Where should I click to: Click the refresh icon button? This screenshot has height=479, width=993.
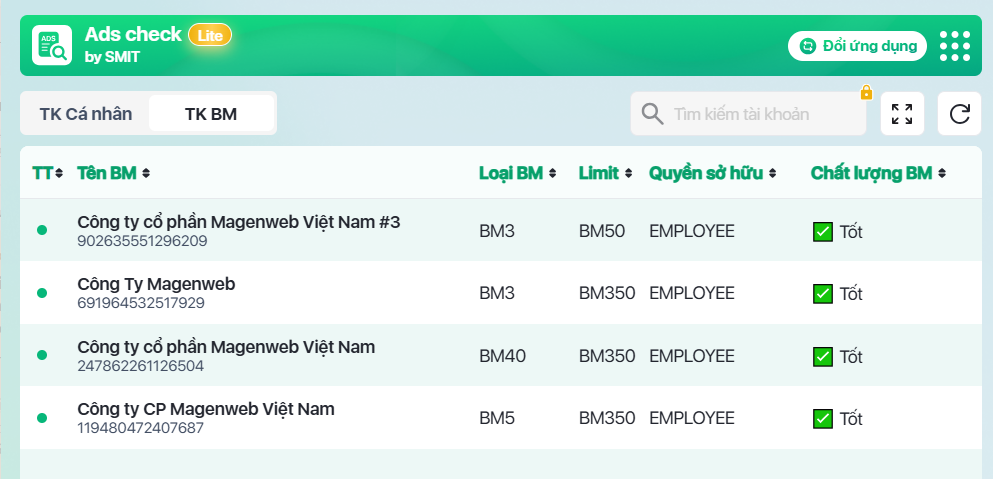959,114
